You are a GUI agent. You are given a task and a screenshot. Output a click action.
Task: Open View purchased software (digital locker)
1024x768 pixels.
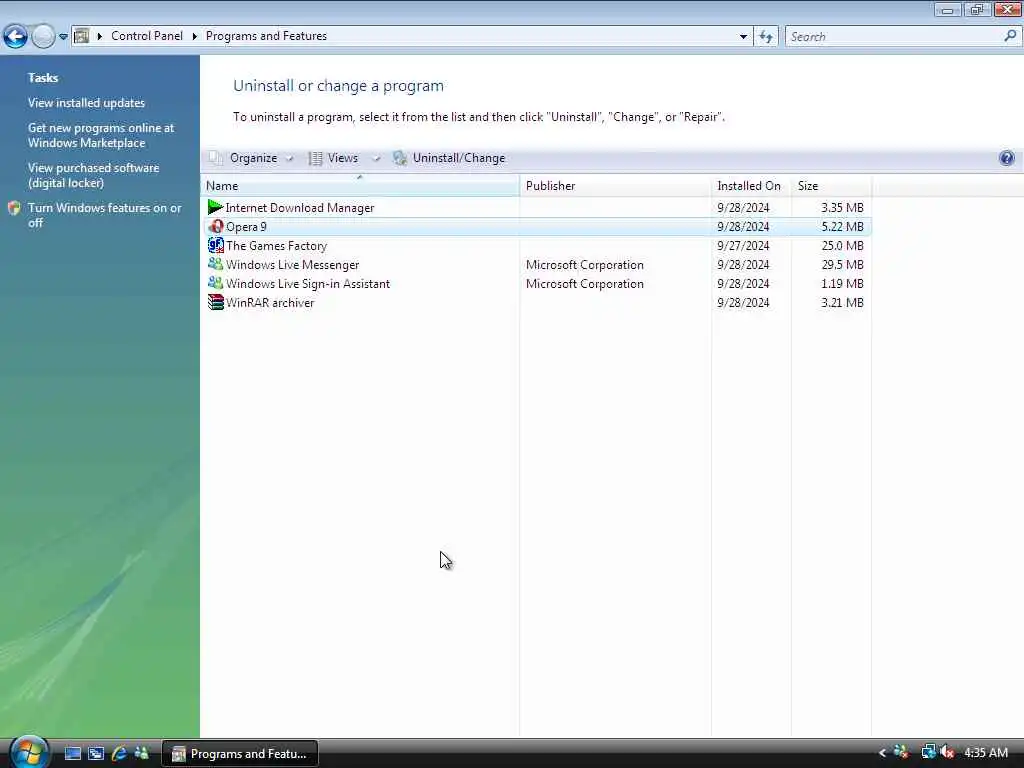tap(93, 175)
